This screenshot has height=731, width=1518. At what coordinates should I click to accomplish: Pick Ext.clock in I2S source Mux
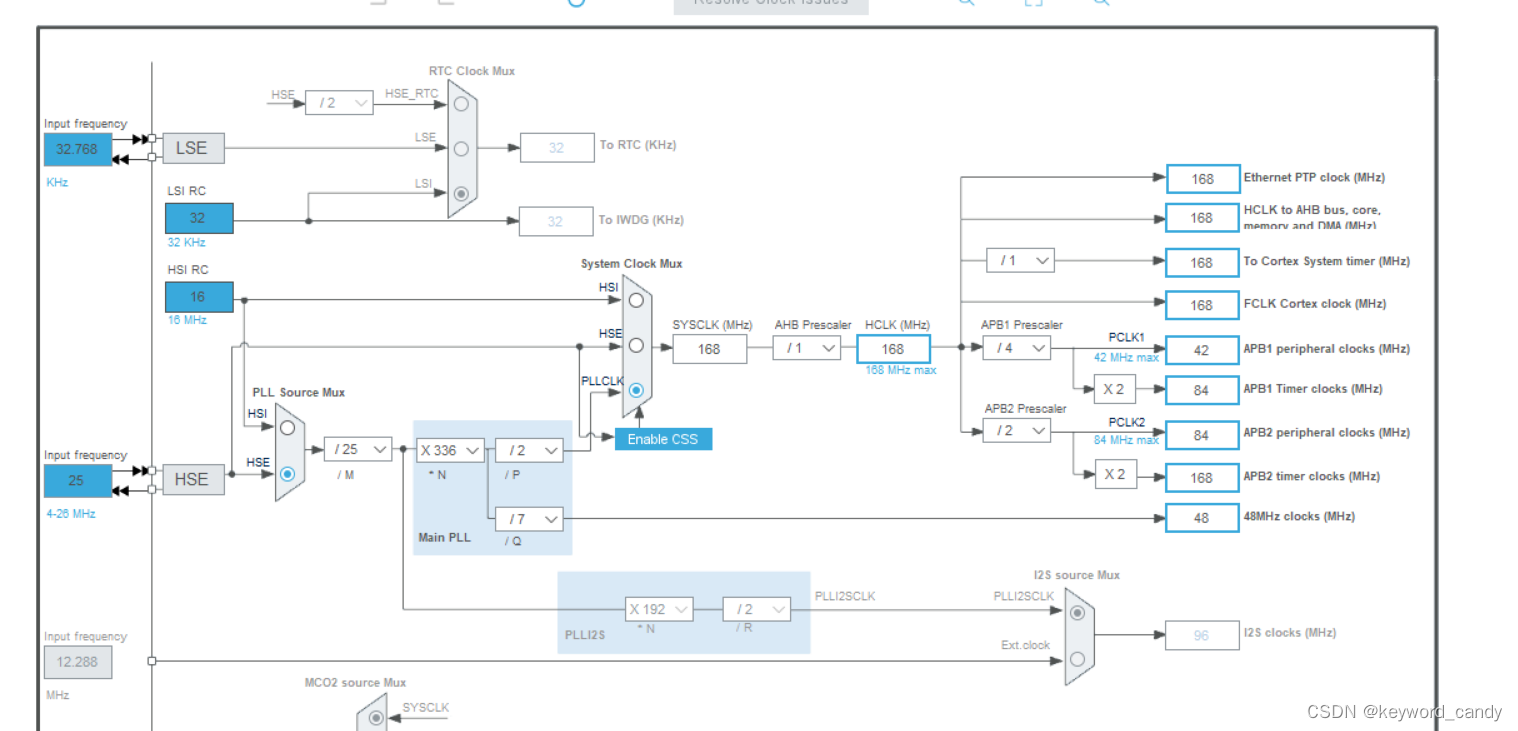coord(1077,658)
